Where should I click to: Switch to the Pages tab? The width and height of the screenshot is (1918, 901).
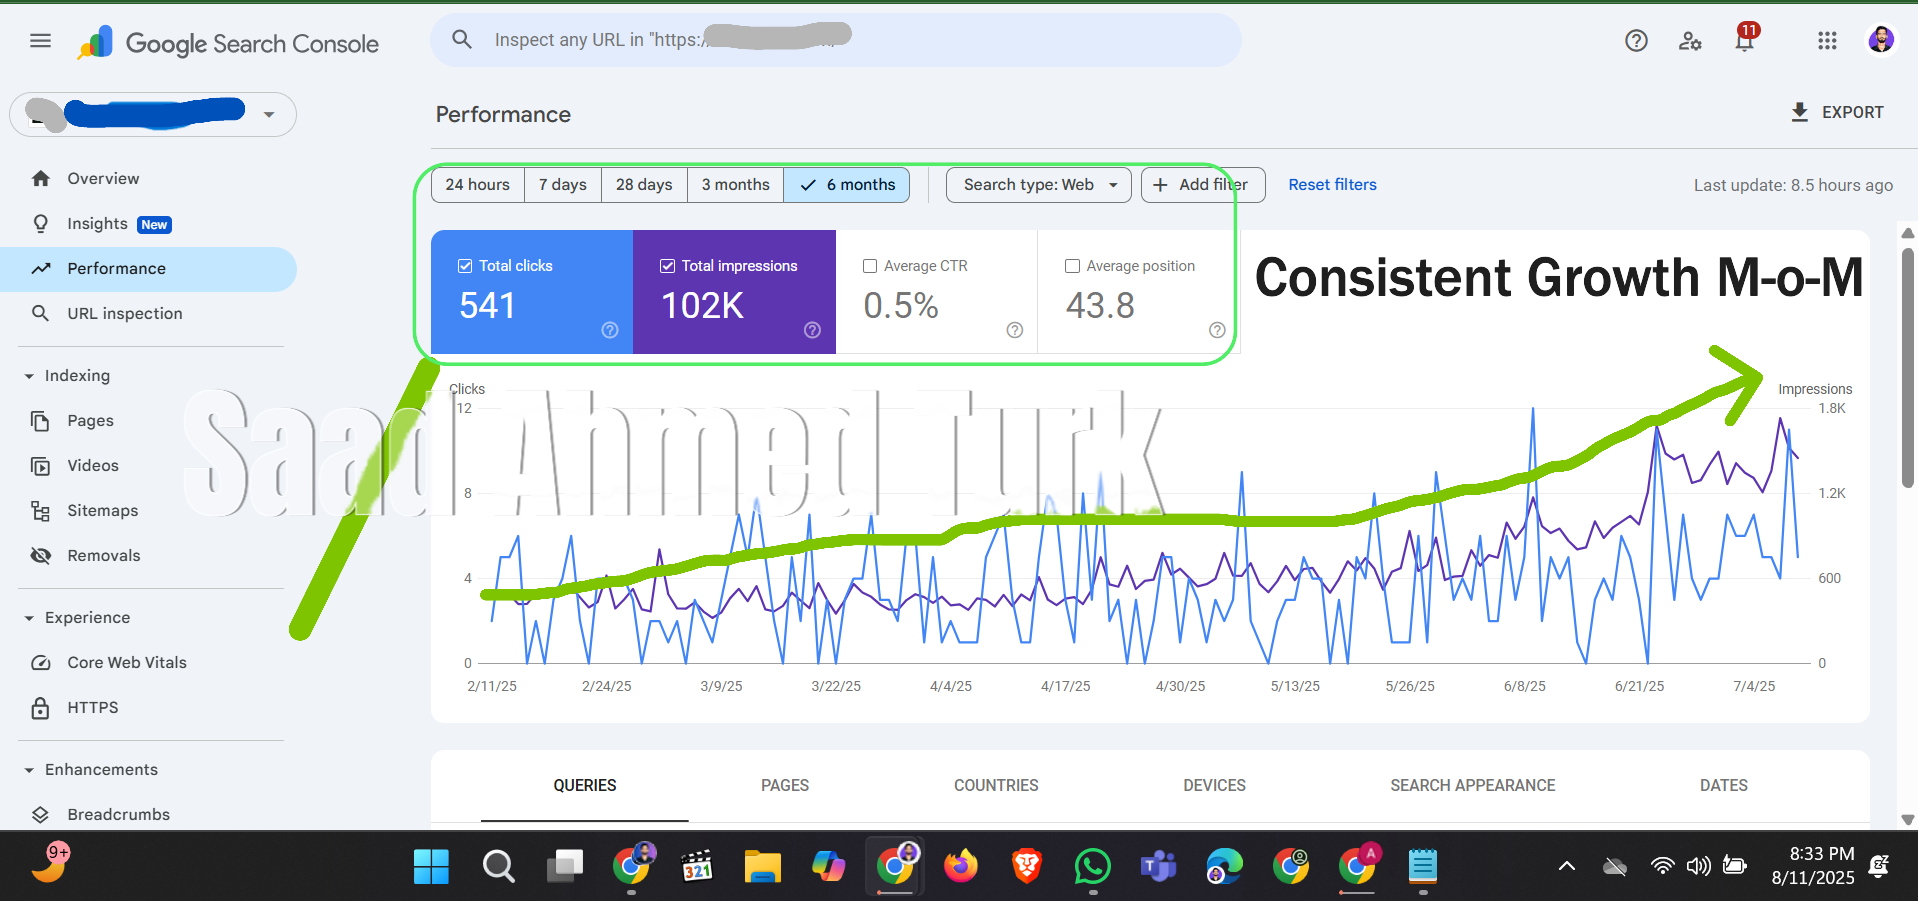pos(784,786)
